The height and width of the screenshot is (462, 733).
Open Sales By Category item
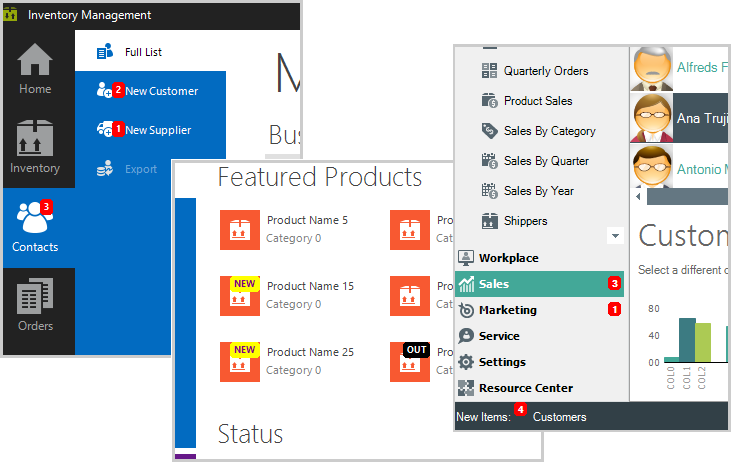point(549,131)
